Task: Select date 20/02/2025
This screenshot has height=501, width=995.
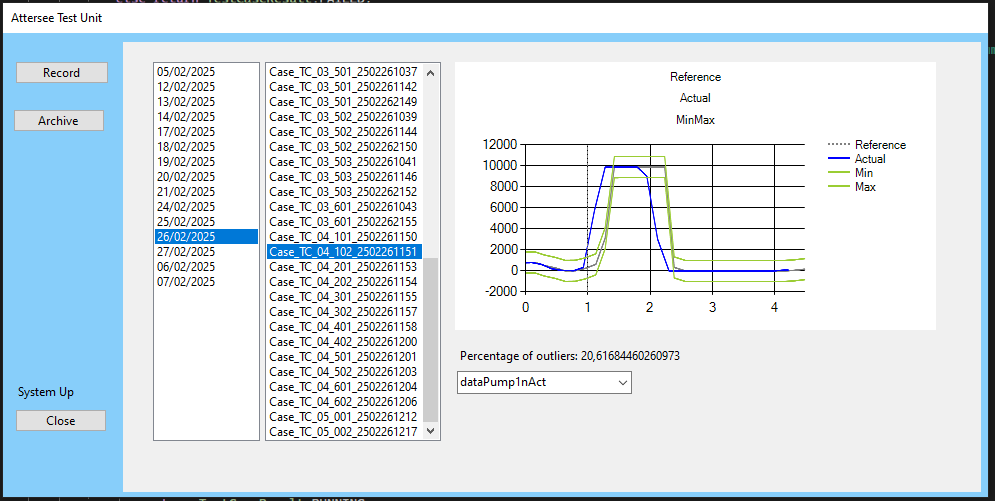Action: click(x=206, y=177)
